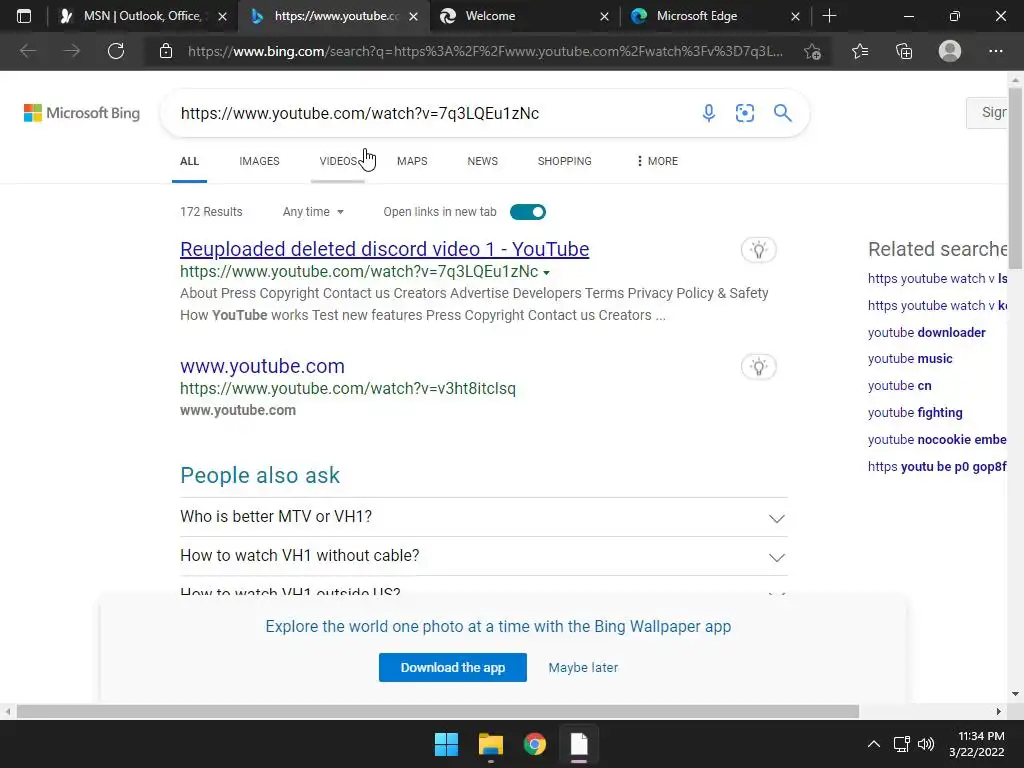Search using an image icon
Viewport: 1024px width, 768px height.
click(744, 113)
